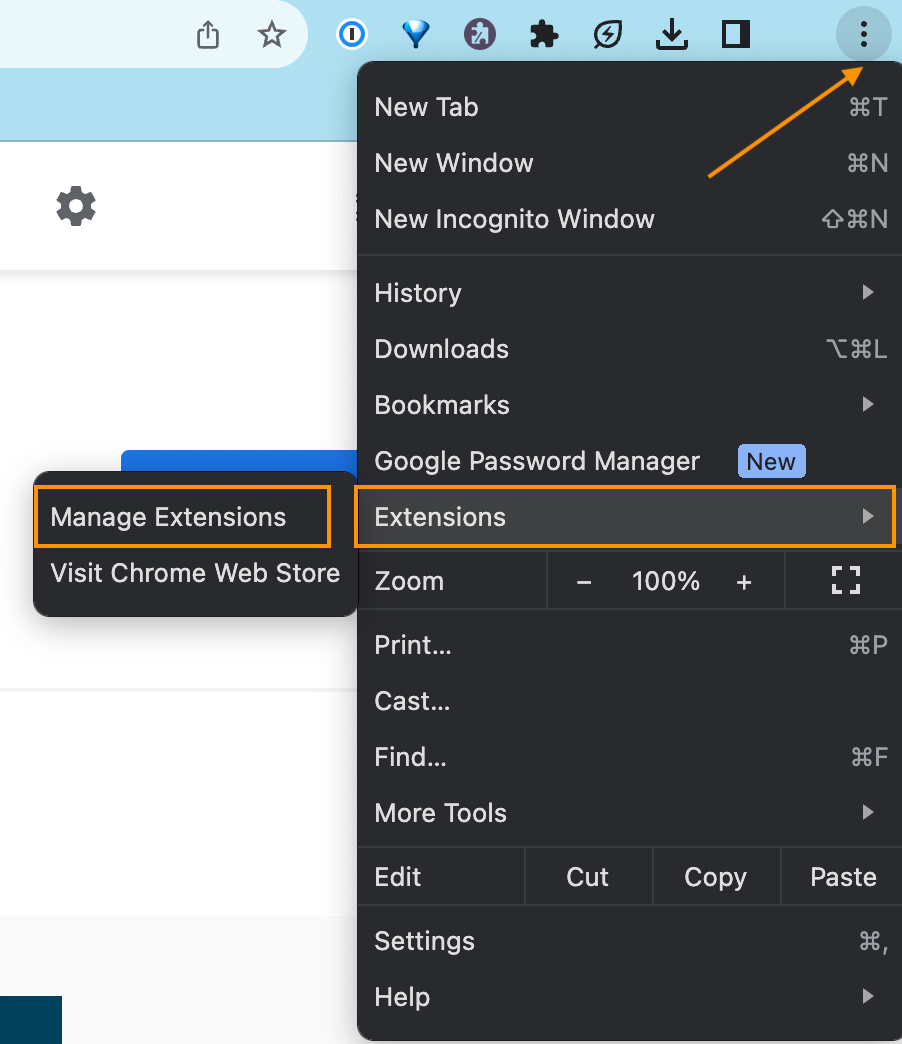Viewport: 902px width, 1044px height.
Task: Open Downloads from the menu
Action: tap(630, 349)
